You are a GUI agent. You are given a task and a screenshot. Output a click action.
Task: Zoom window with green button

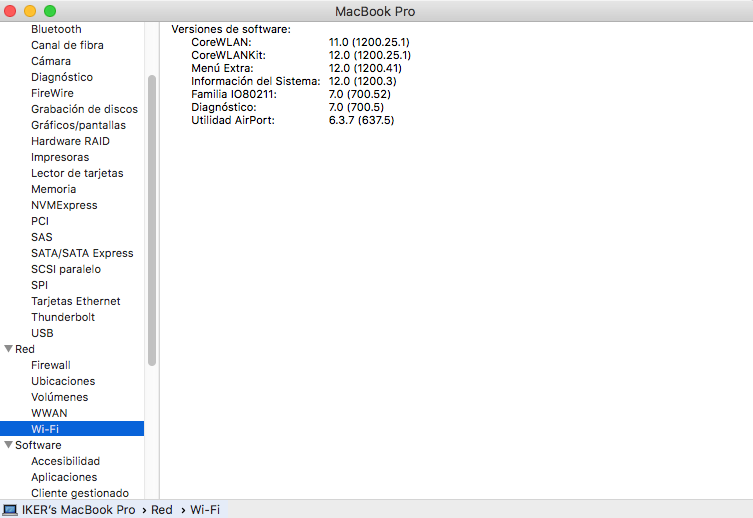pos(50,11)
